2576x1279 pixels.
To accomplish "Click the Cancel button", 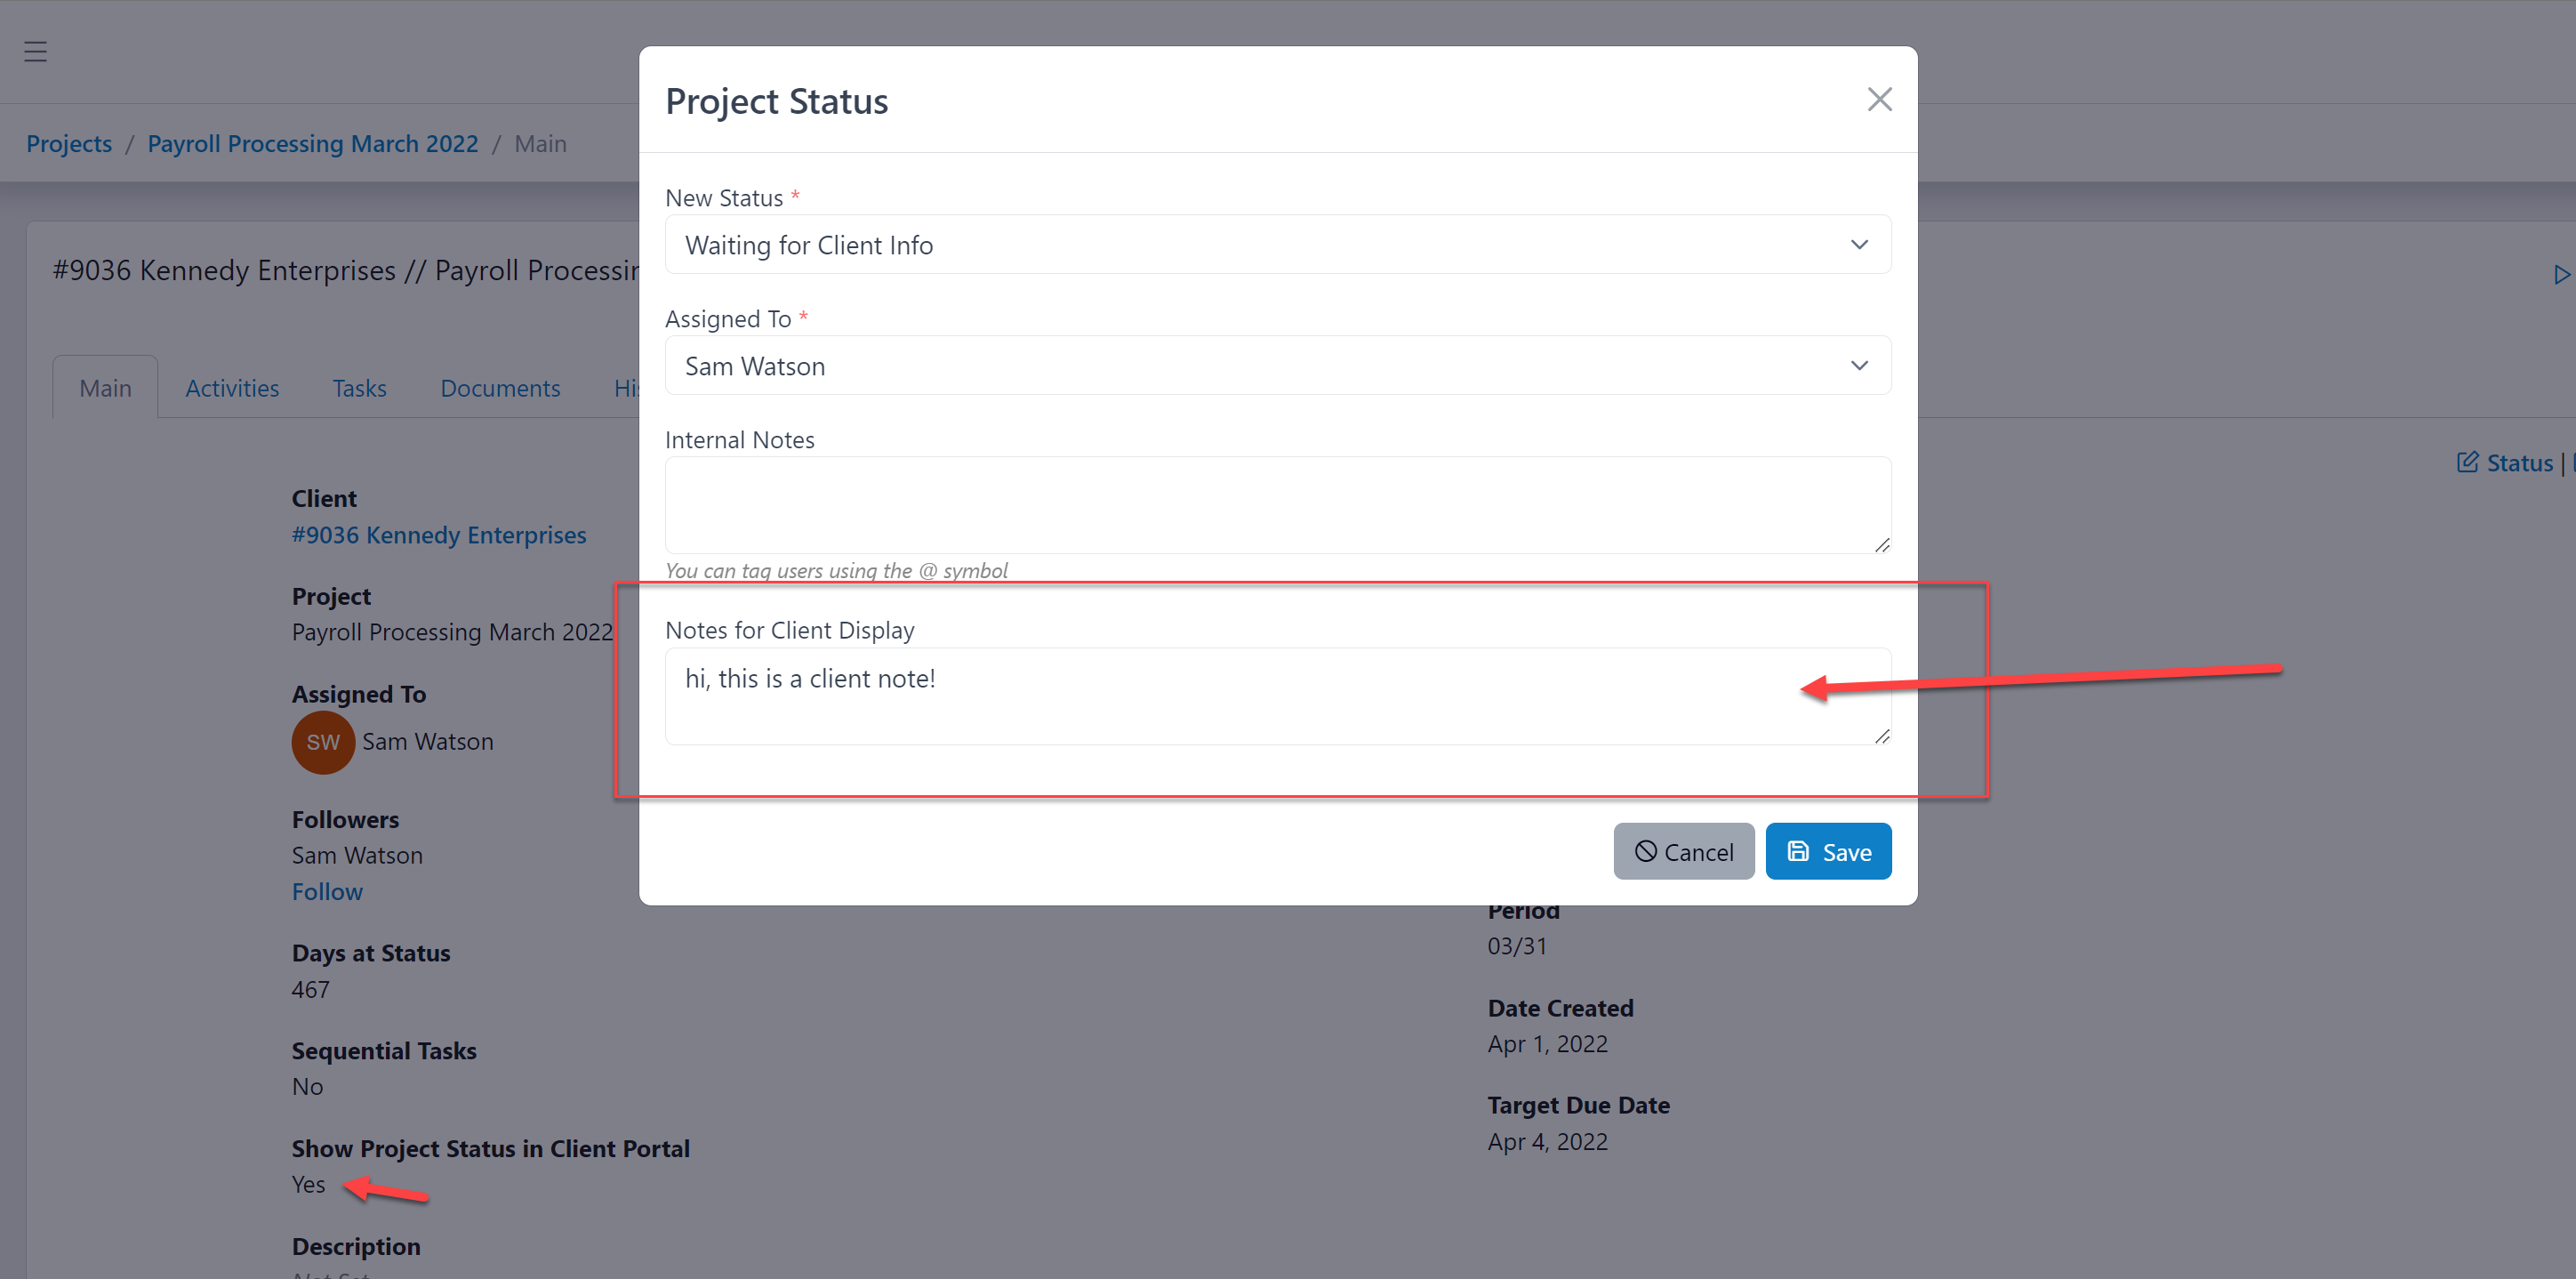I will [1684, 851].
